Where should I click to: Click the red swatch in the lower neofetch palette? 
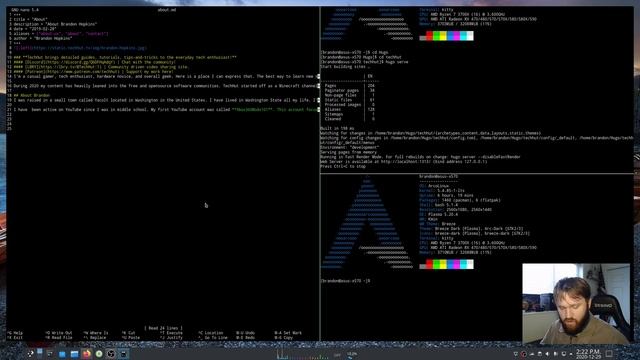[429, 264]
